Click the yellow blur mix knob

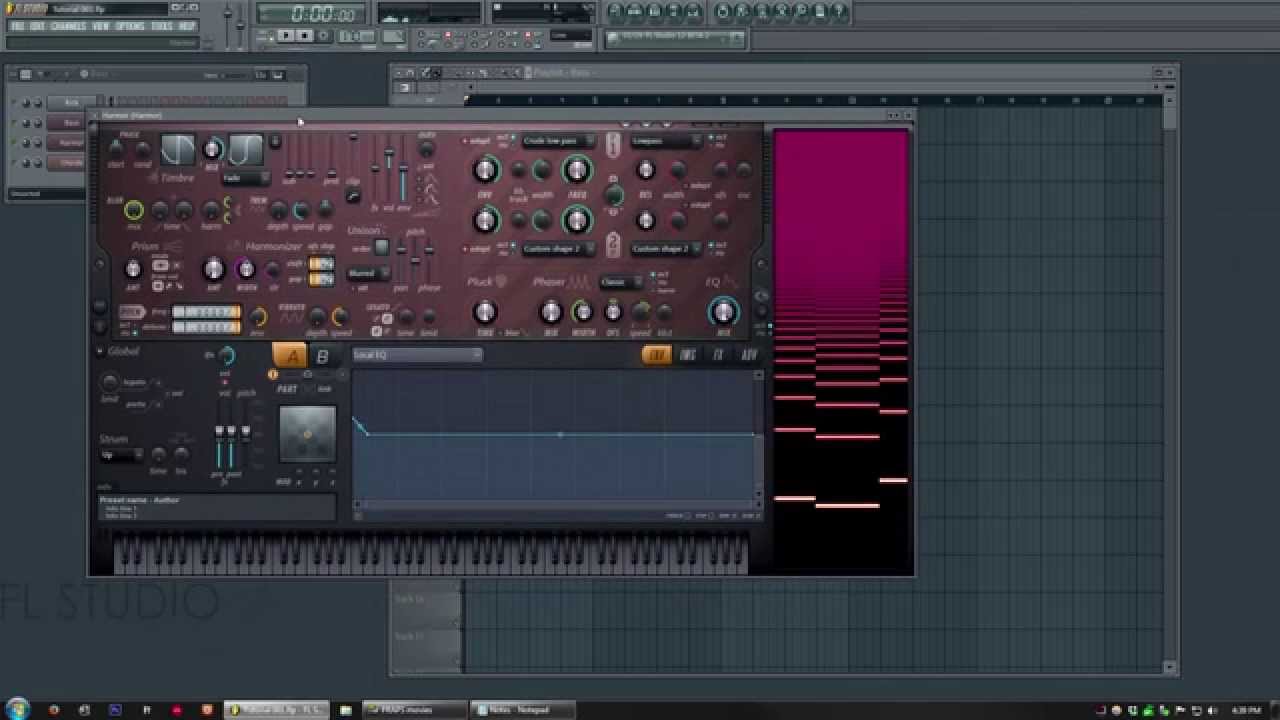[x=133, y=210]
